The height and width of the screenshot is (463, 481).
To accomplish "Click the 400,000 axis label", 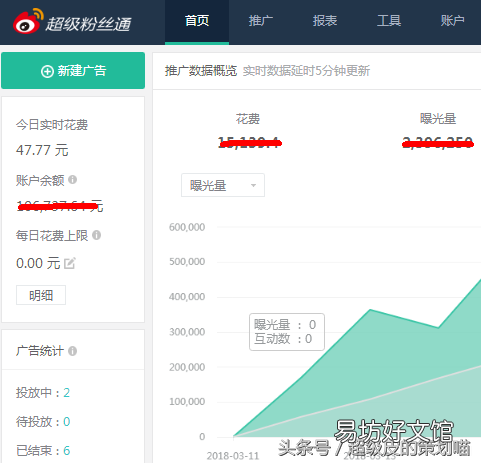I will point(187,297).
